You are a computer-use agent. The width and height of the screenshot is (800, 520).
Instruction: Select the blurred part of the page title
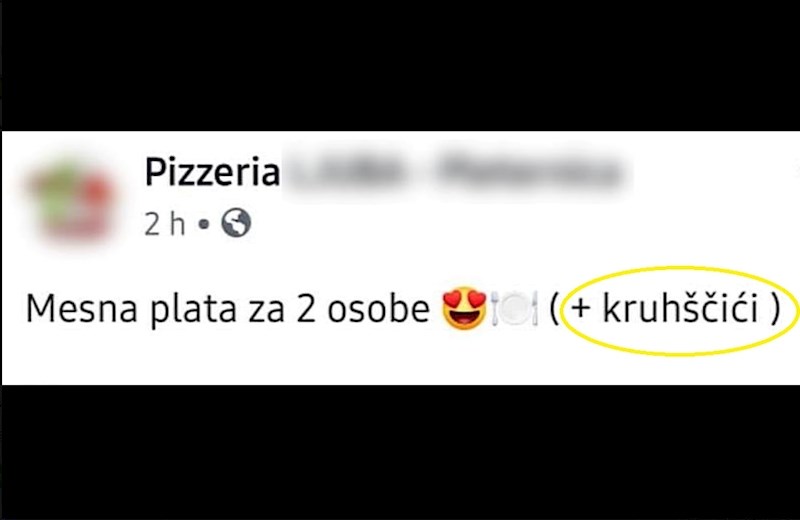[x=453, y=171]
